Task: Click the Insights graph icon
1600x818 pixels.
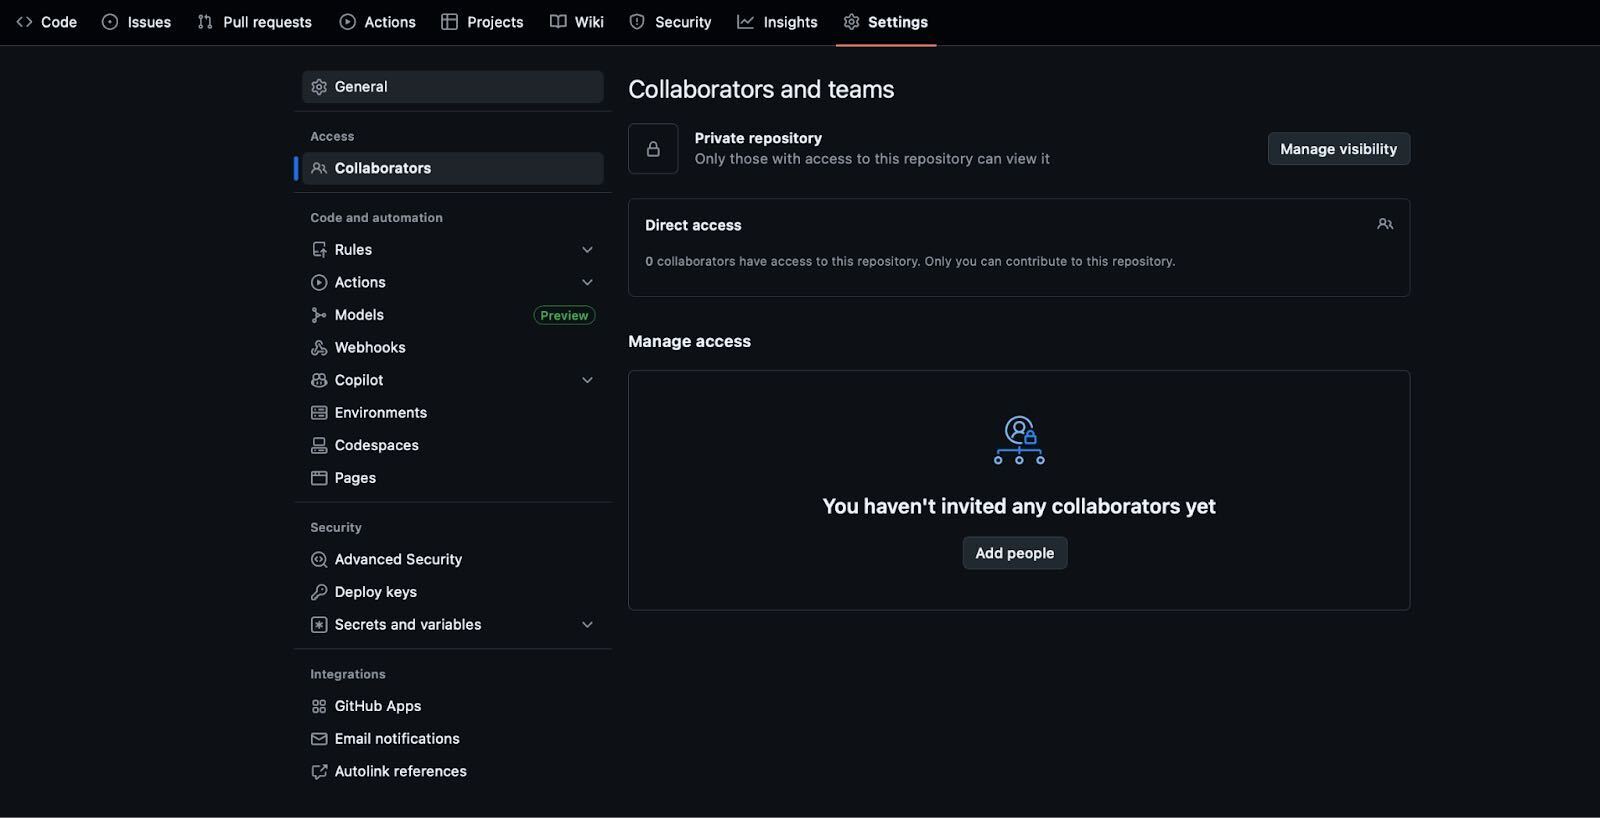Action: tap(745, 22)
